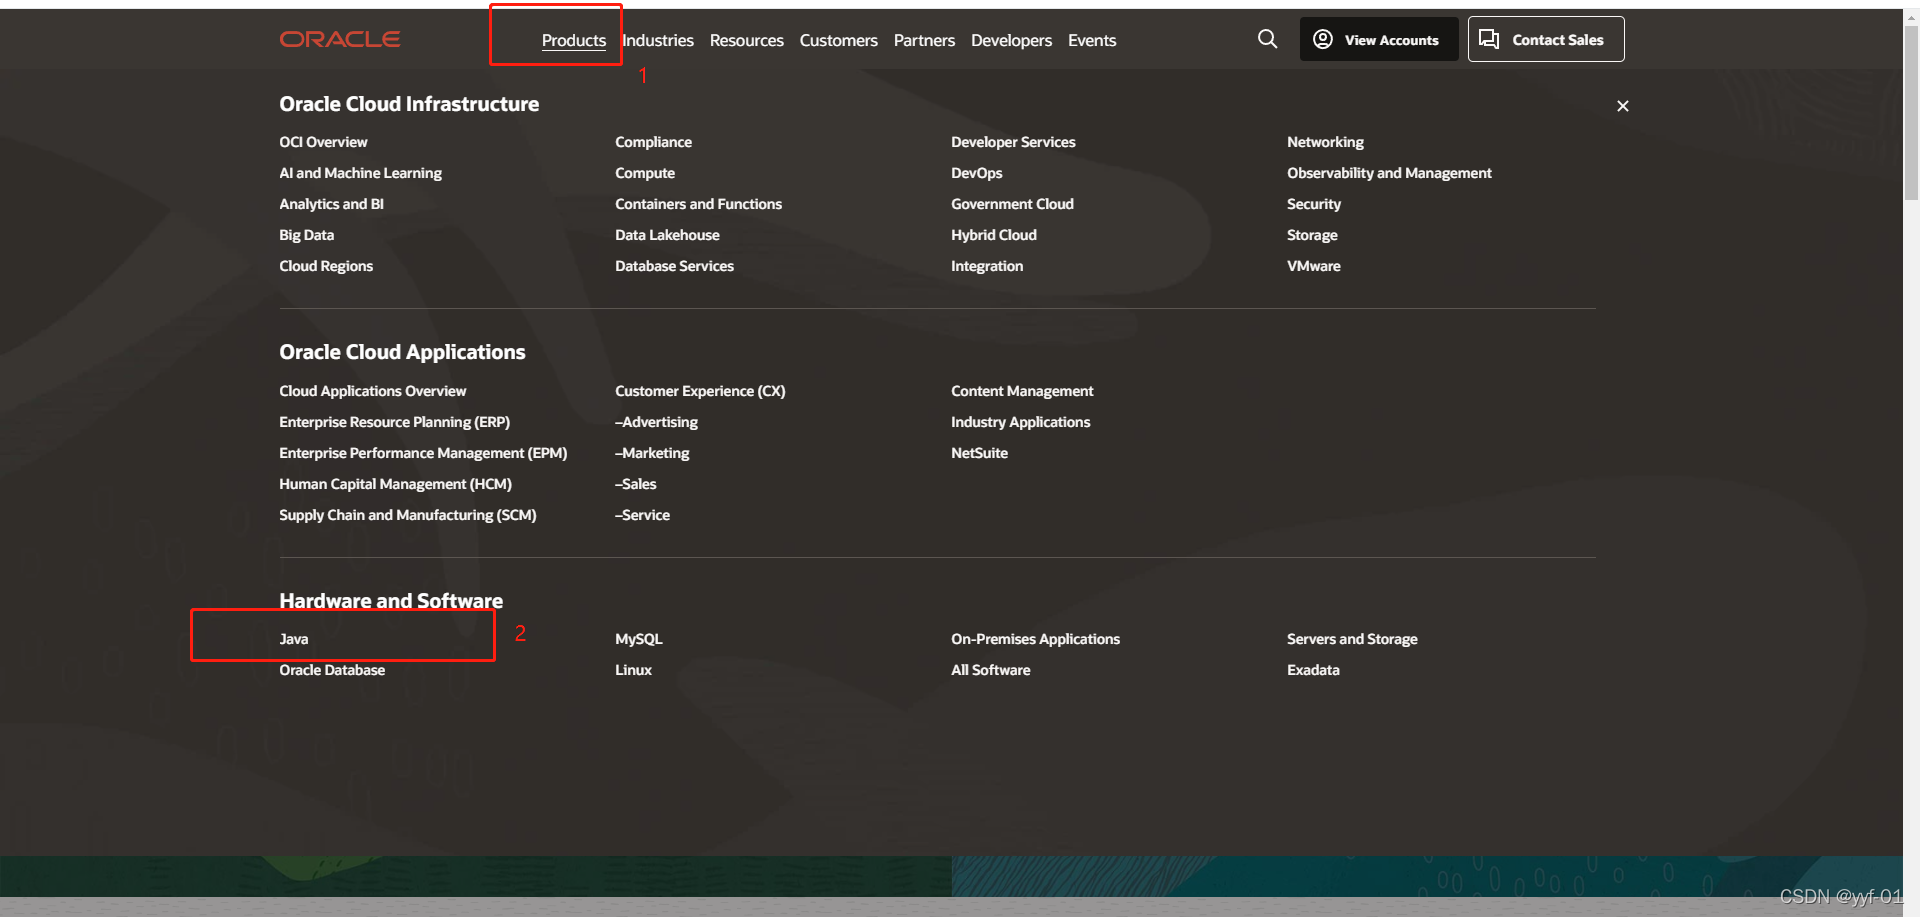Image resolution: width=1920 pixels, height=917 pixels.
Task: Open the Partners menu
Action: pyautogui.click(x=924, y=40)
